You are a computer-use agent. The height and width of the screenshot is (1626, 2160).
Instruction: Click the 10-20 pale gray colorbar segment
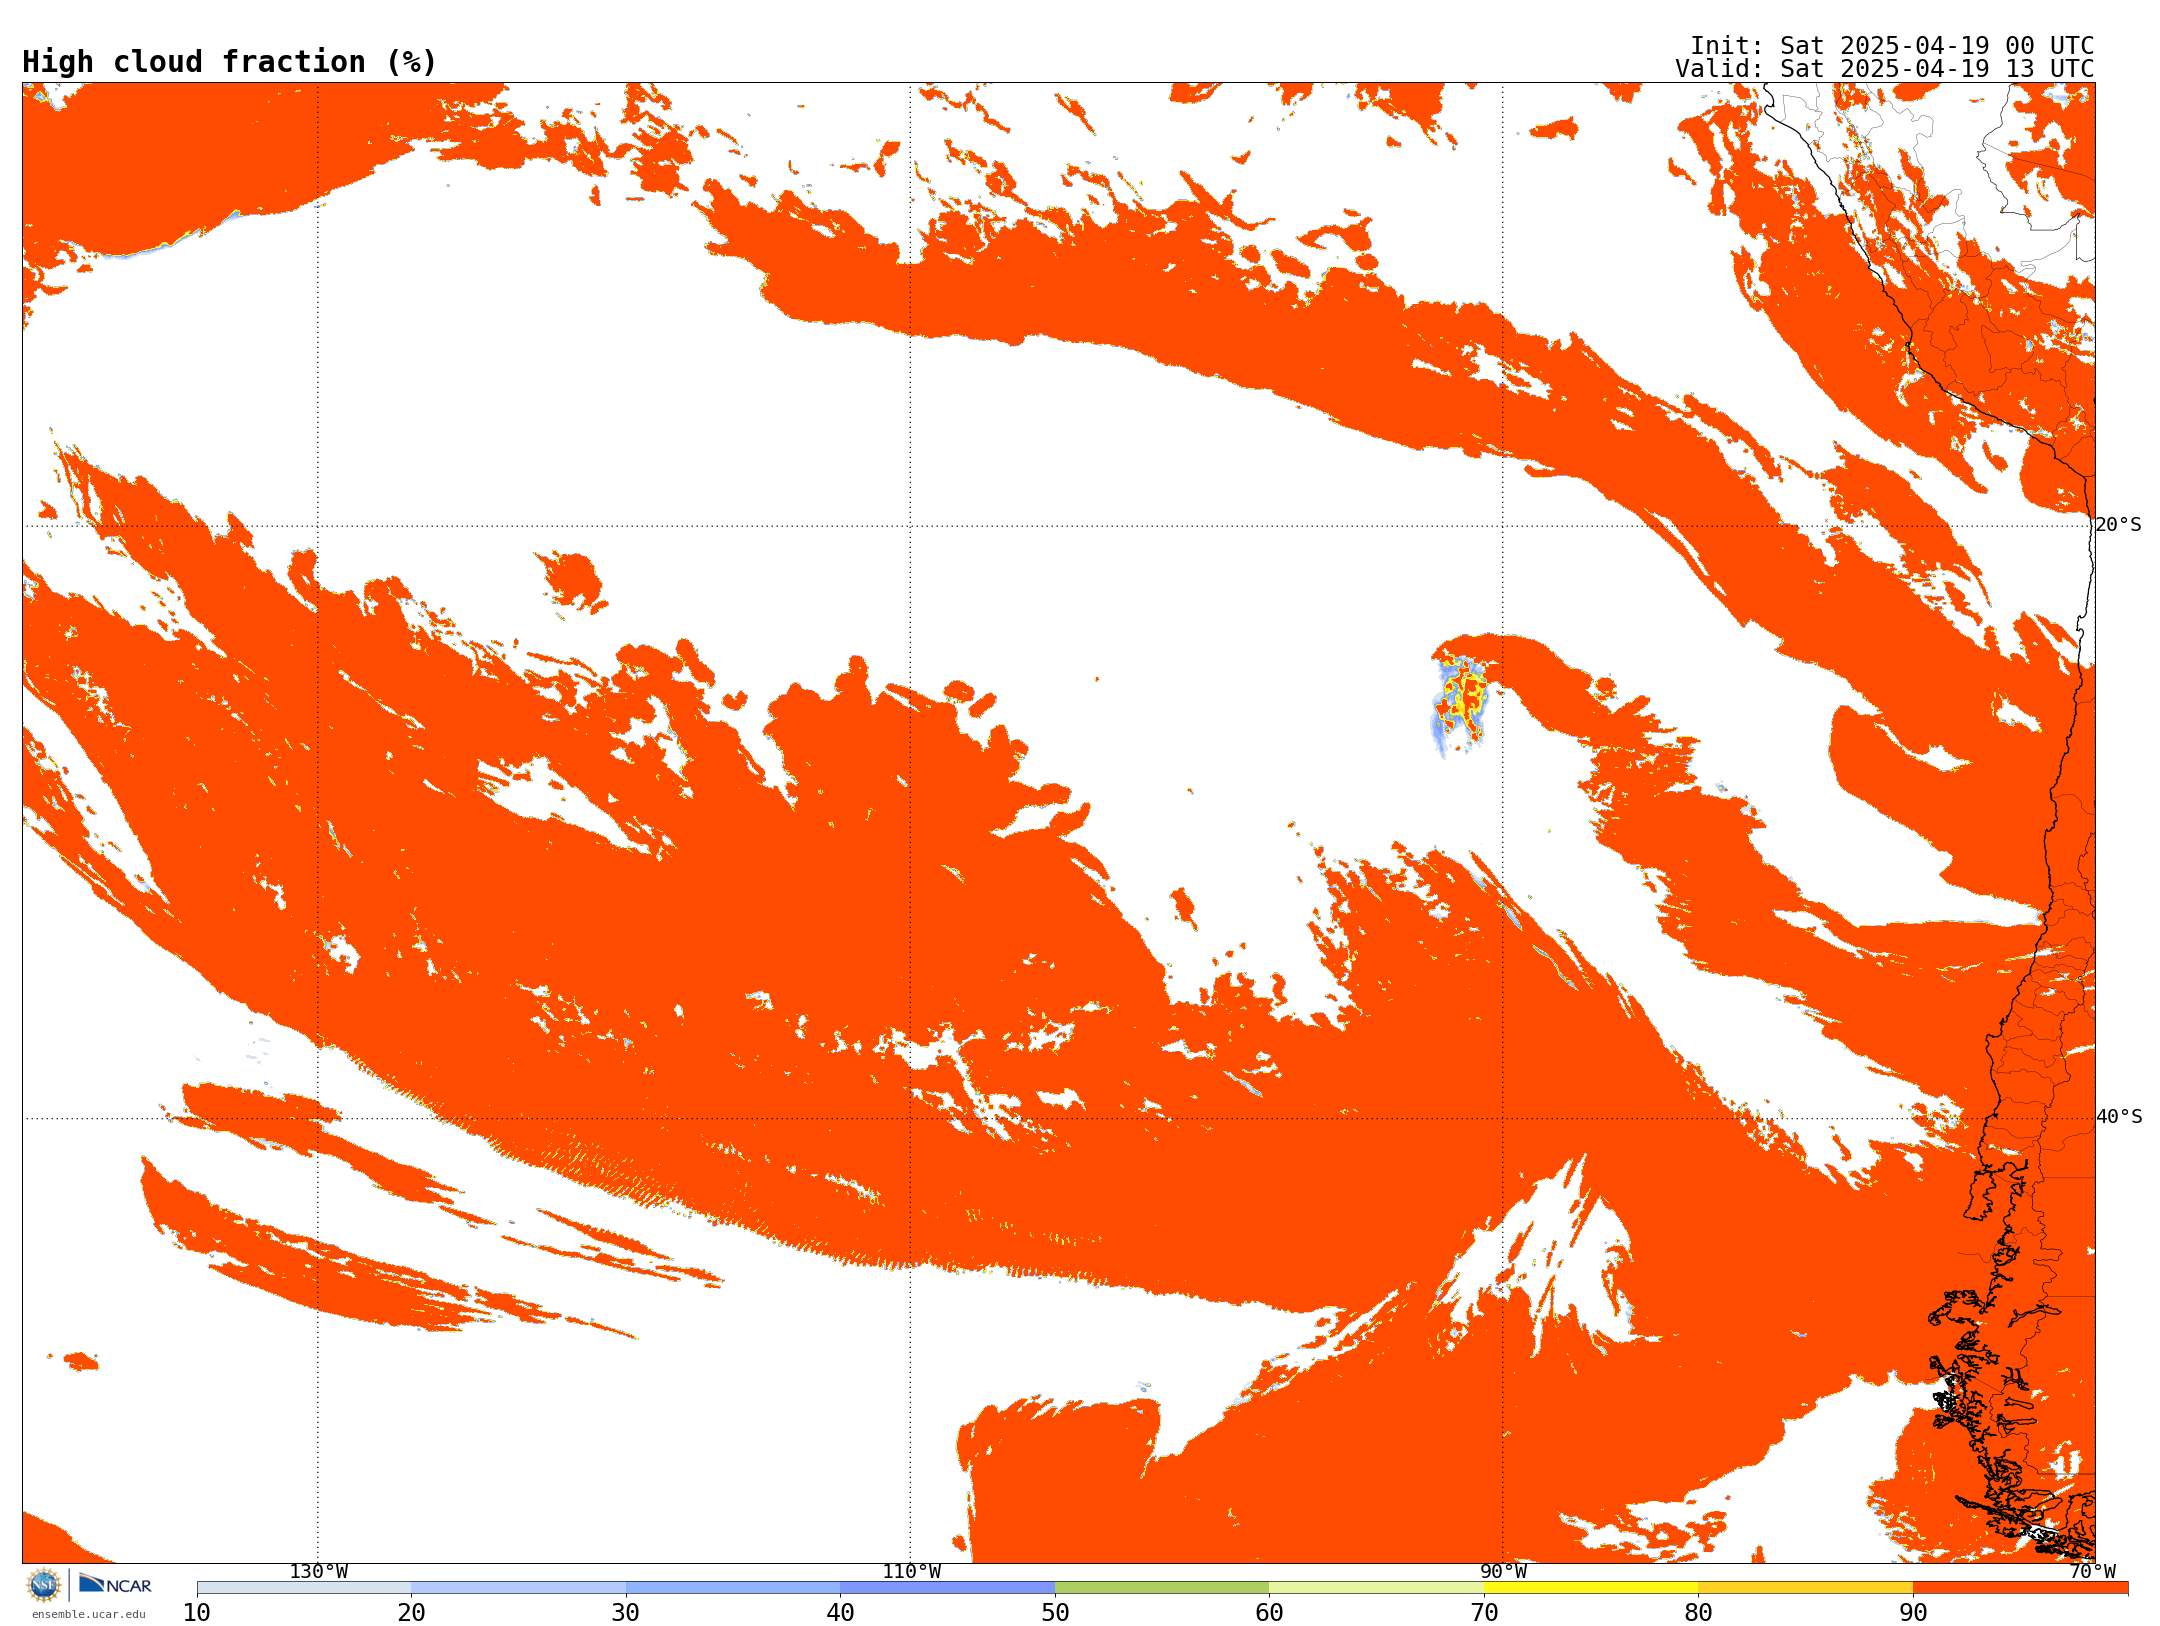pos(304,1588)
